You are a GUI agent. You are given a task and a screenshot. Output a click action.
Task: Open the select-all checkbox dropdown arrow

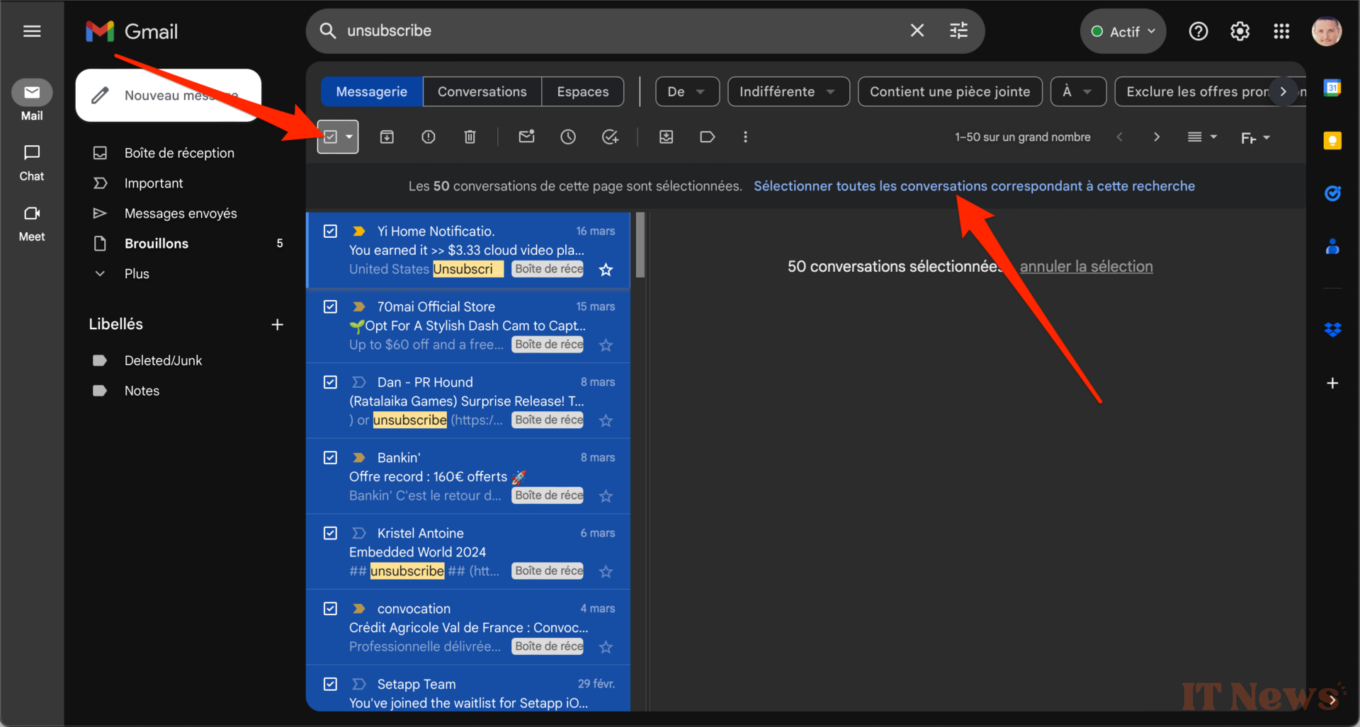point(349,137)
